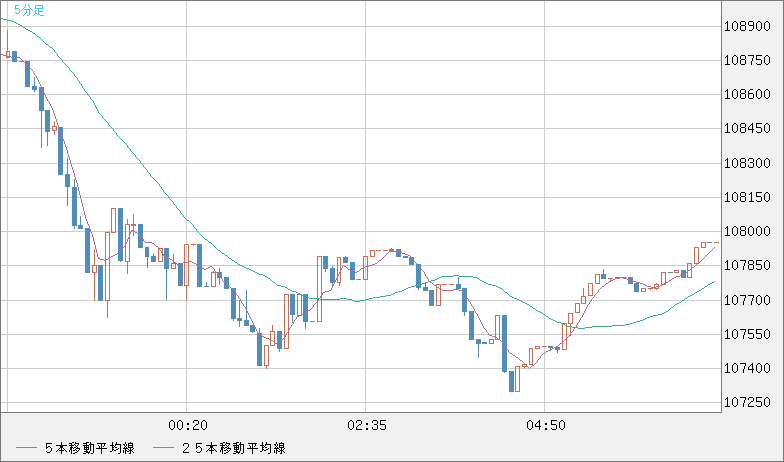Screen dimensions: 784x462
Task: Click the 108000 price axis label
Action: point(747,232)
